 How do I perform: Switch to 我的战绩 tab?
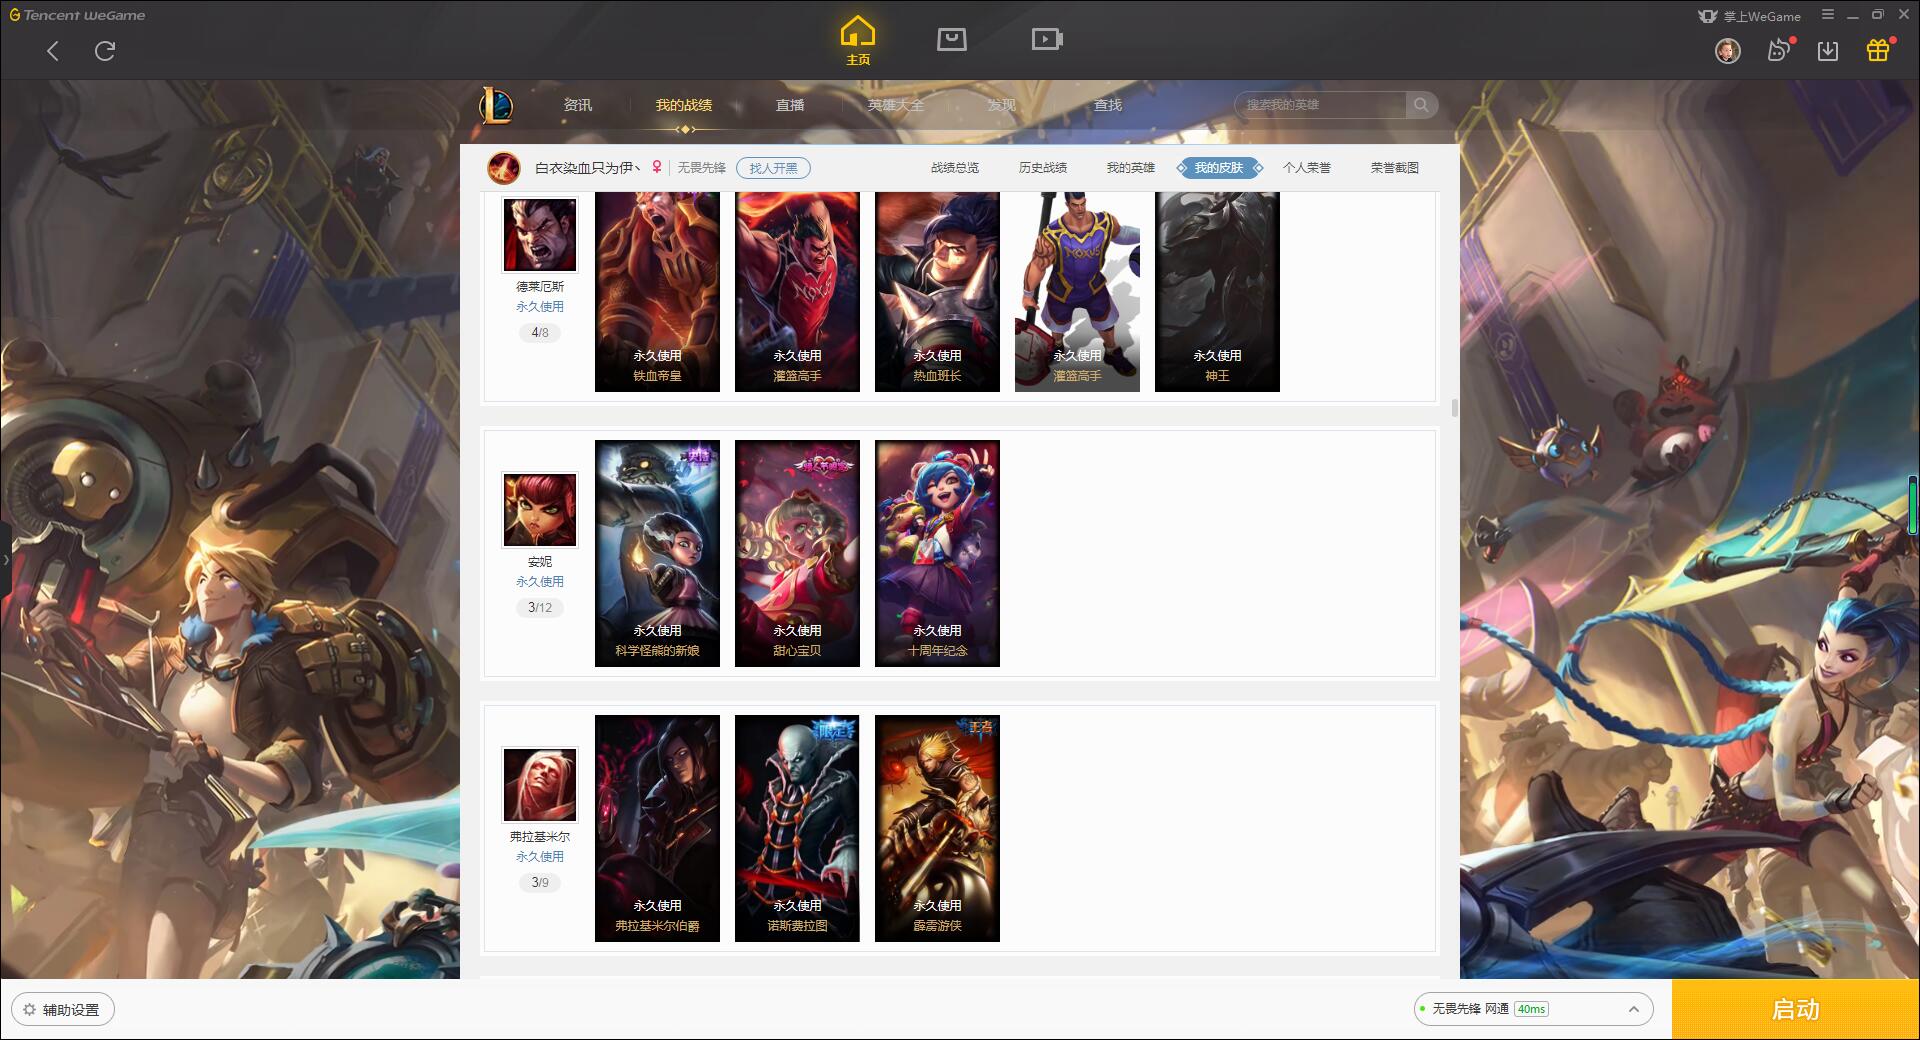tap(684, 105)
